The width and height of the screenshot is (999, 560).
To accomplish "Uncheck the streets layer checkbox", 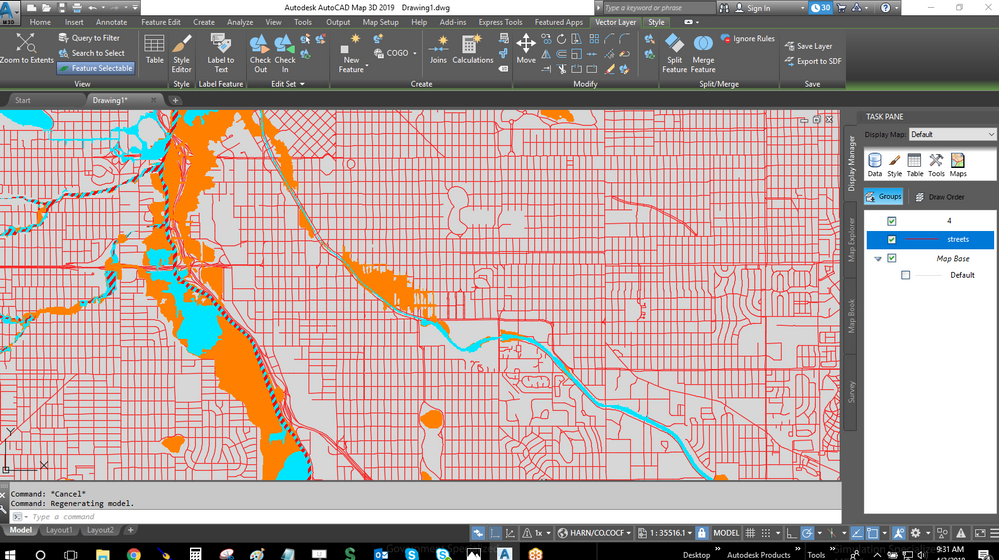I will coord(891,240).
